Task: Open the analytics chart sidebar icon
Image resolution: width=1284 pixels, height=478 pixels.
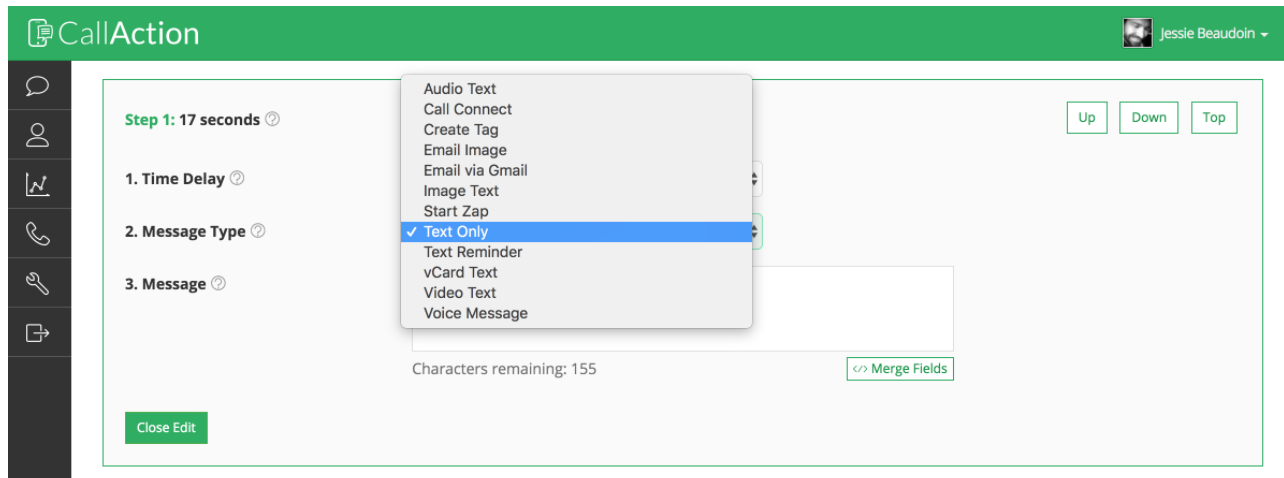Action: click(38, 184)
